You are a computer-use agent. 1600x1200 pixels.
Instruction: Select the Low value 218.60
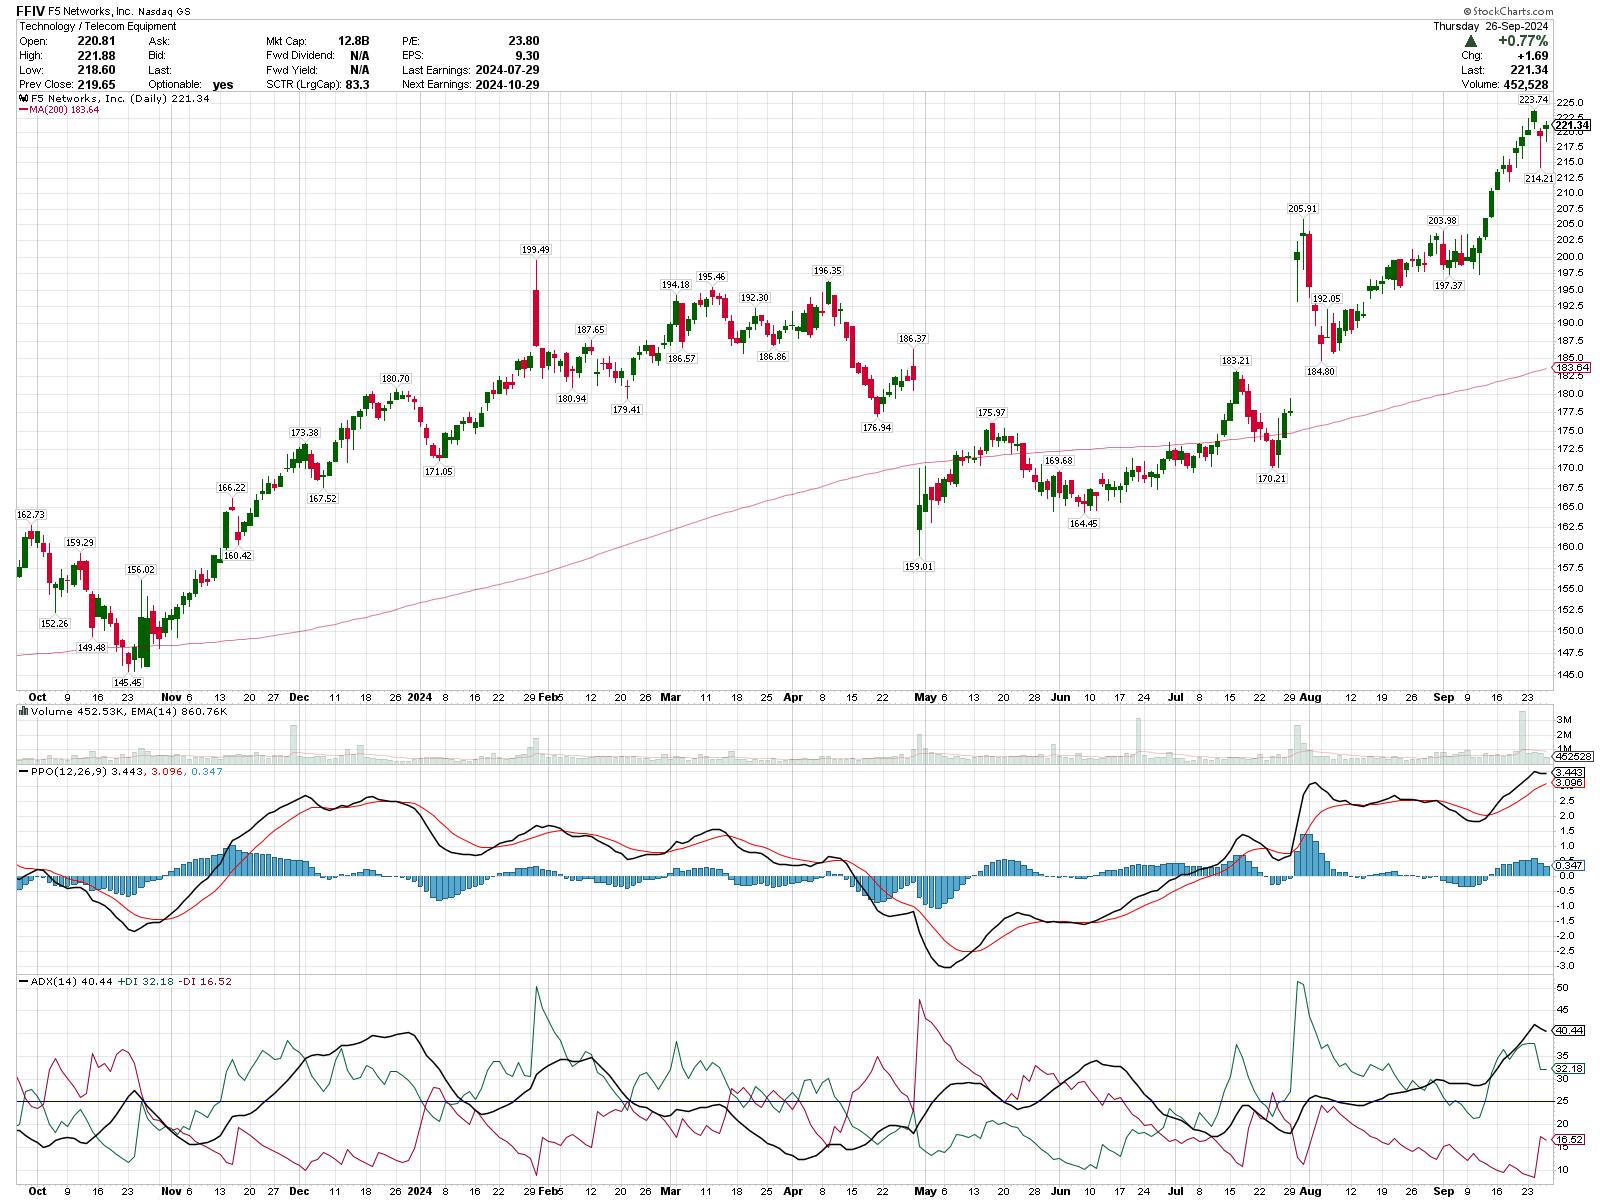(x=97, y=70)
